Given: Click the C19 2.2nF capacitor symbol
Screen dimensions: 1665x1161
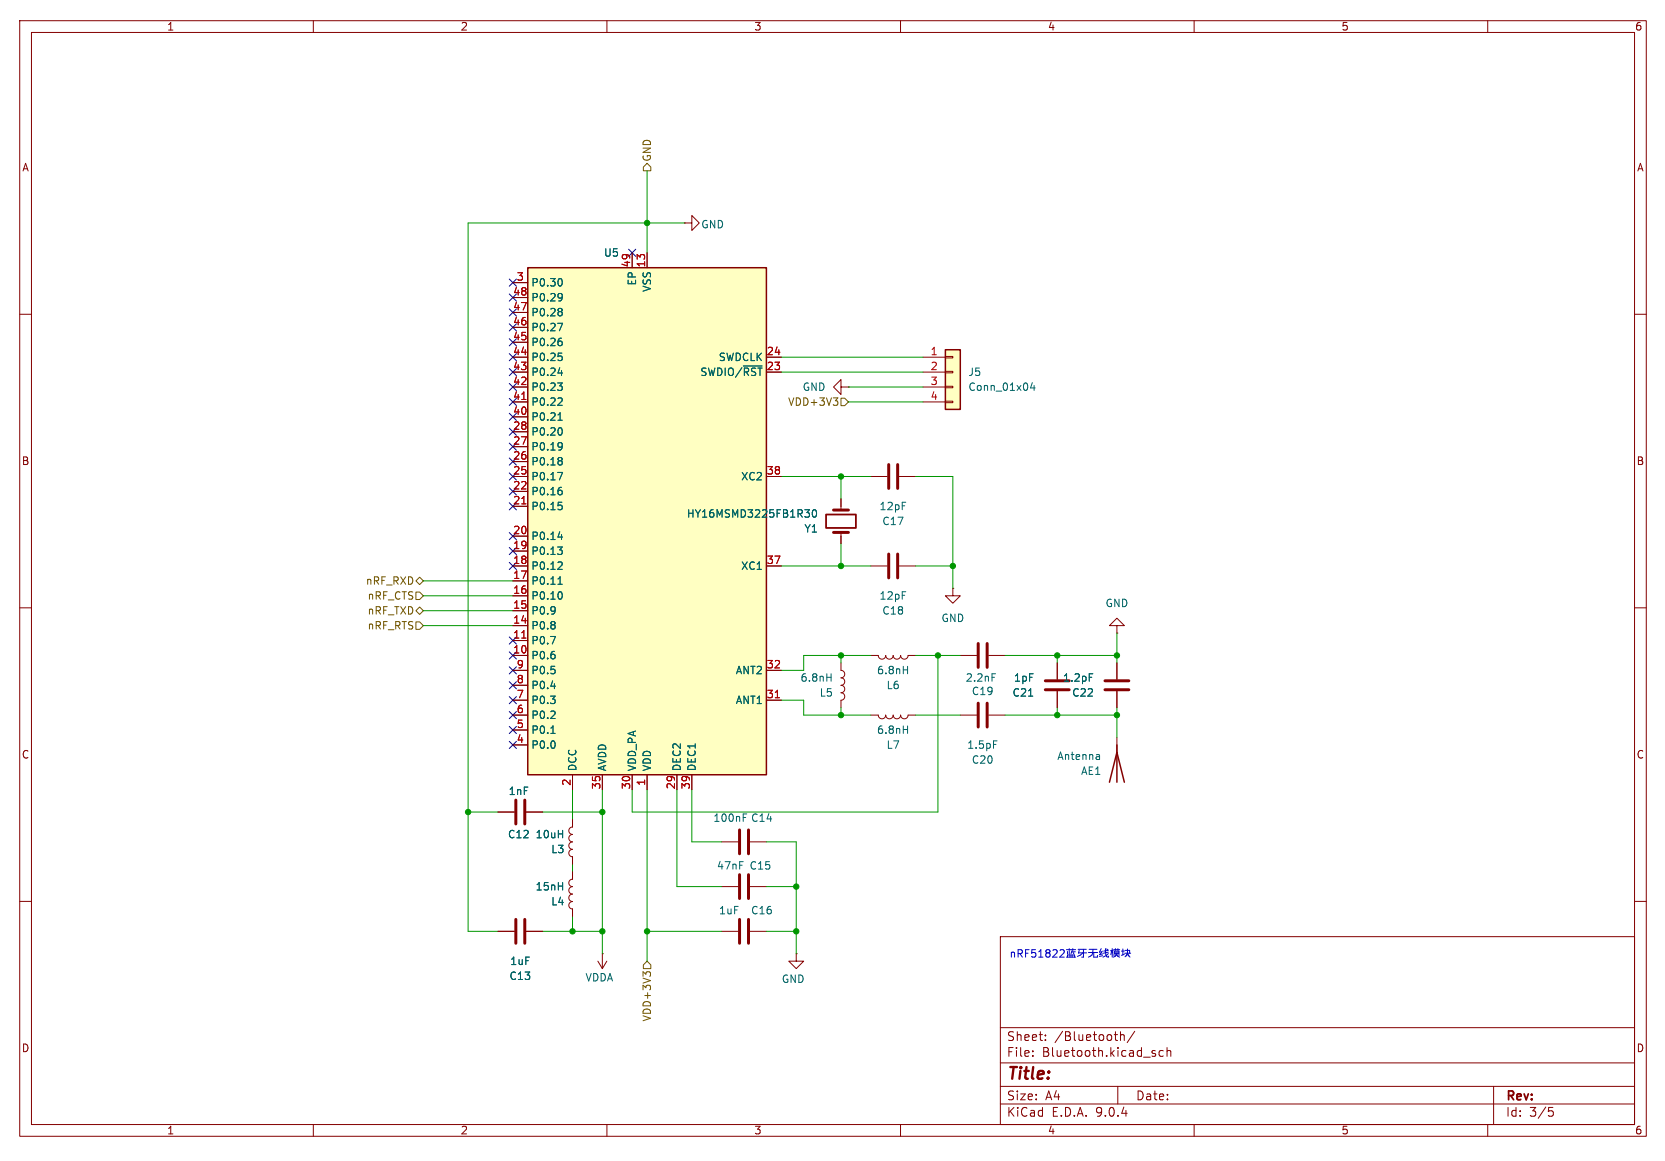Looking at the screenshot, I should click(x=982, y=656).
